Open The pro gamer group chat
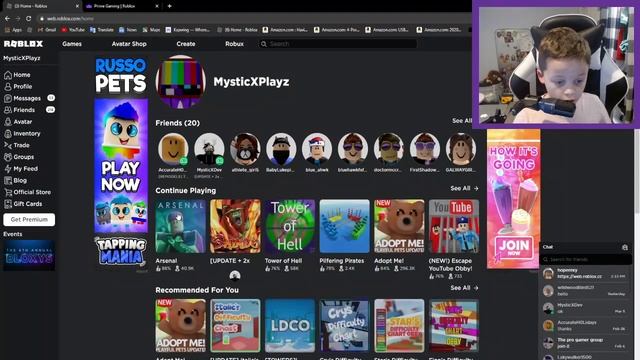Image resolution: width=640 pixels, height=360 pixels. pyautogui.click(x=586, y=343)
